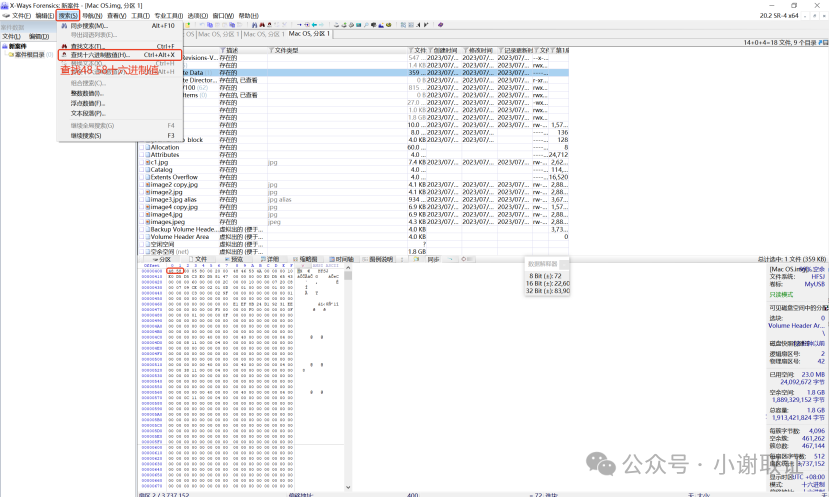Click the filter funnel on 修改时间 column
This screenshot has height=497, width=830.
point(465,50)
